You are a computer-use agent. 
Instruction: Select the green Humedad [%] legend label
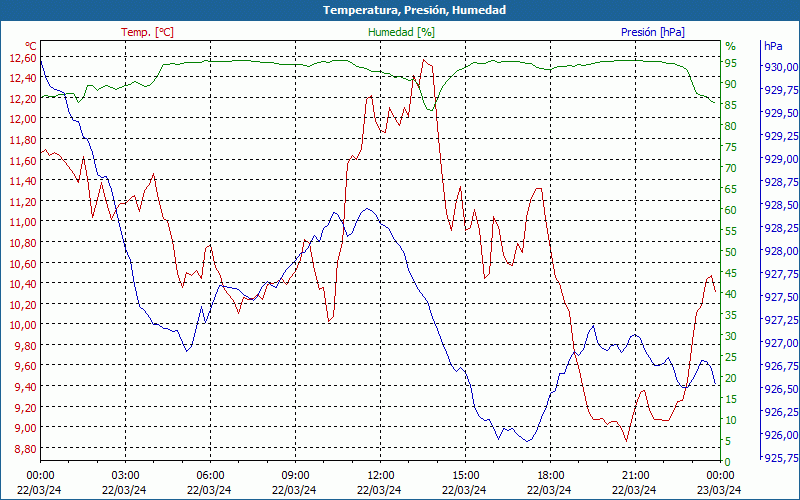click(x=401, y=32)
